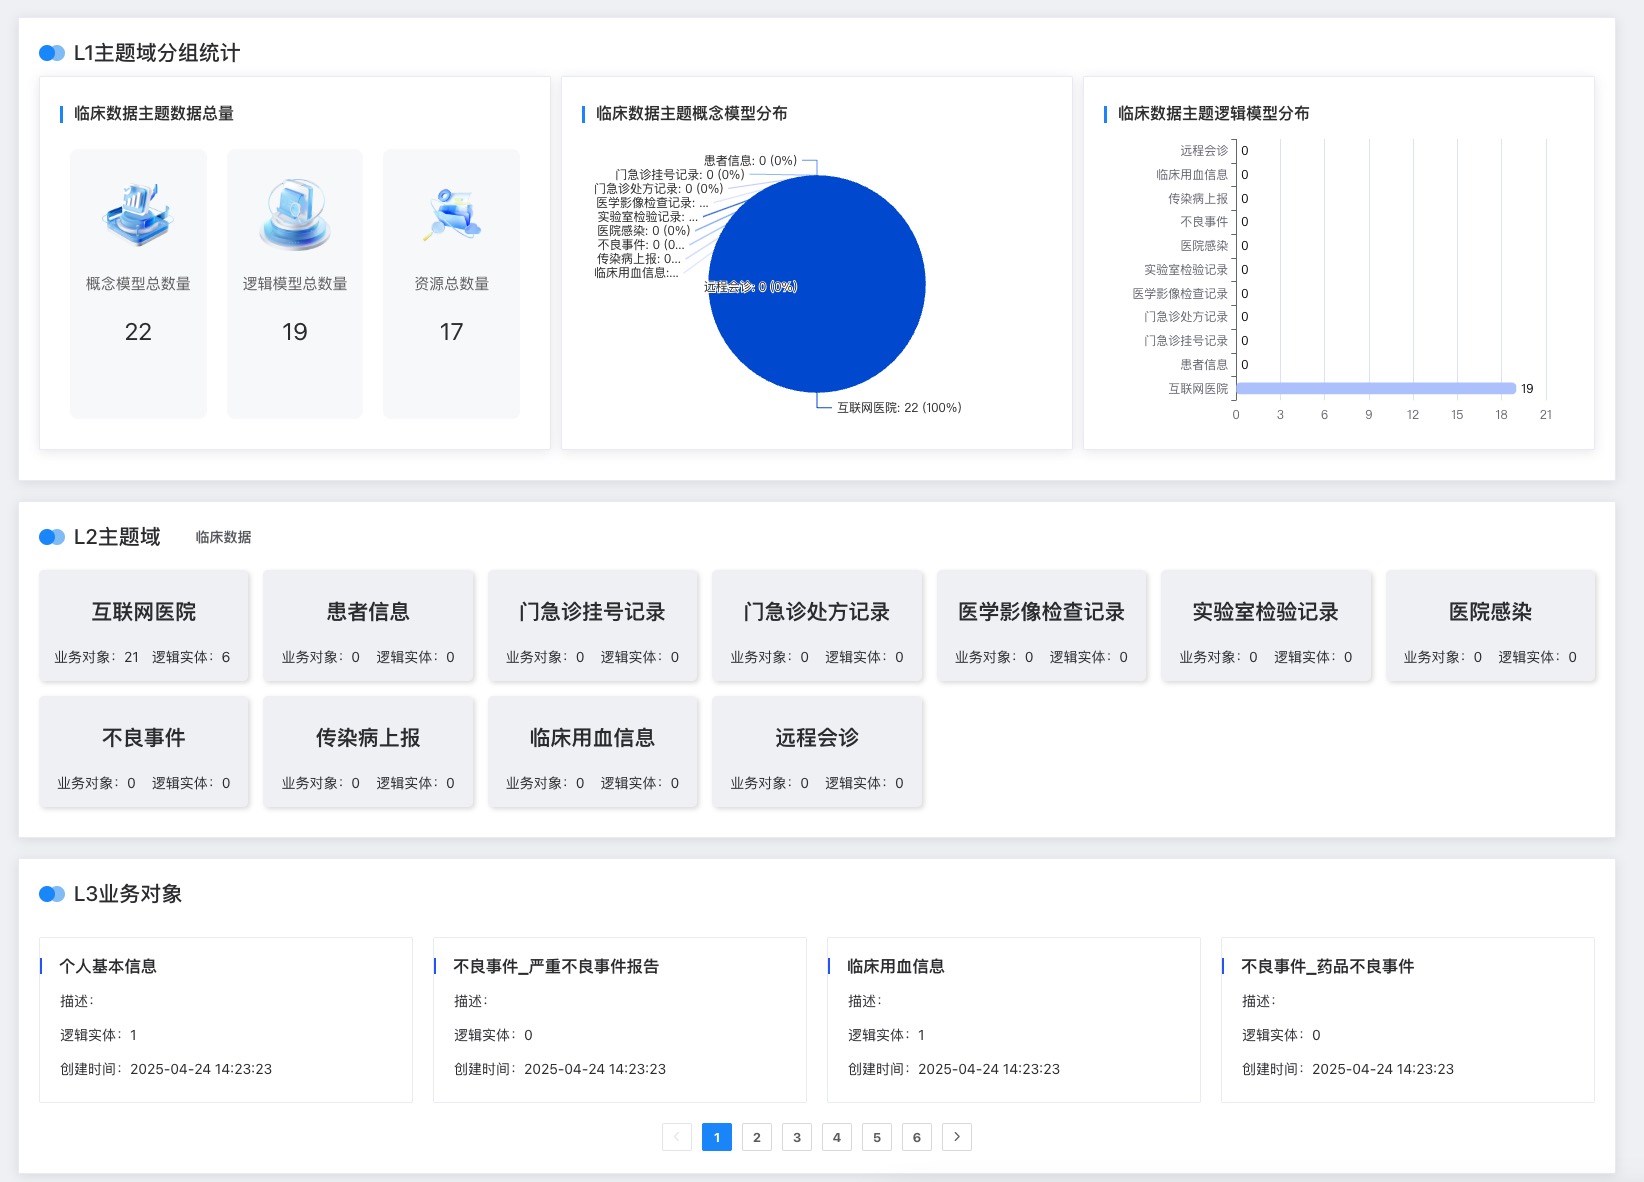Click the panel title 临床数据主题数据总量
Screen dimensions: 1644x1182
pos(154,114)
